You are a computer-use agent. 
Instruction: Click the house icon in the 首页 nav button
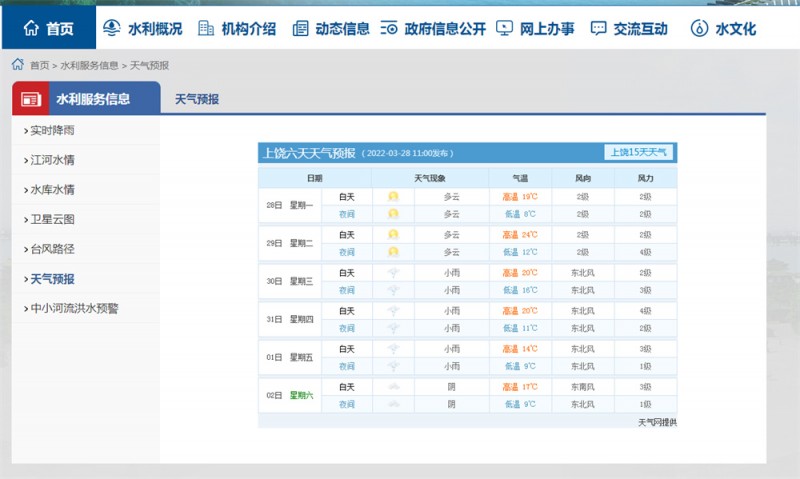pyautogui.click(x=31, y=28)
